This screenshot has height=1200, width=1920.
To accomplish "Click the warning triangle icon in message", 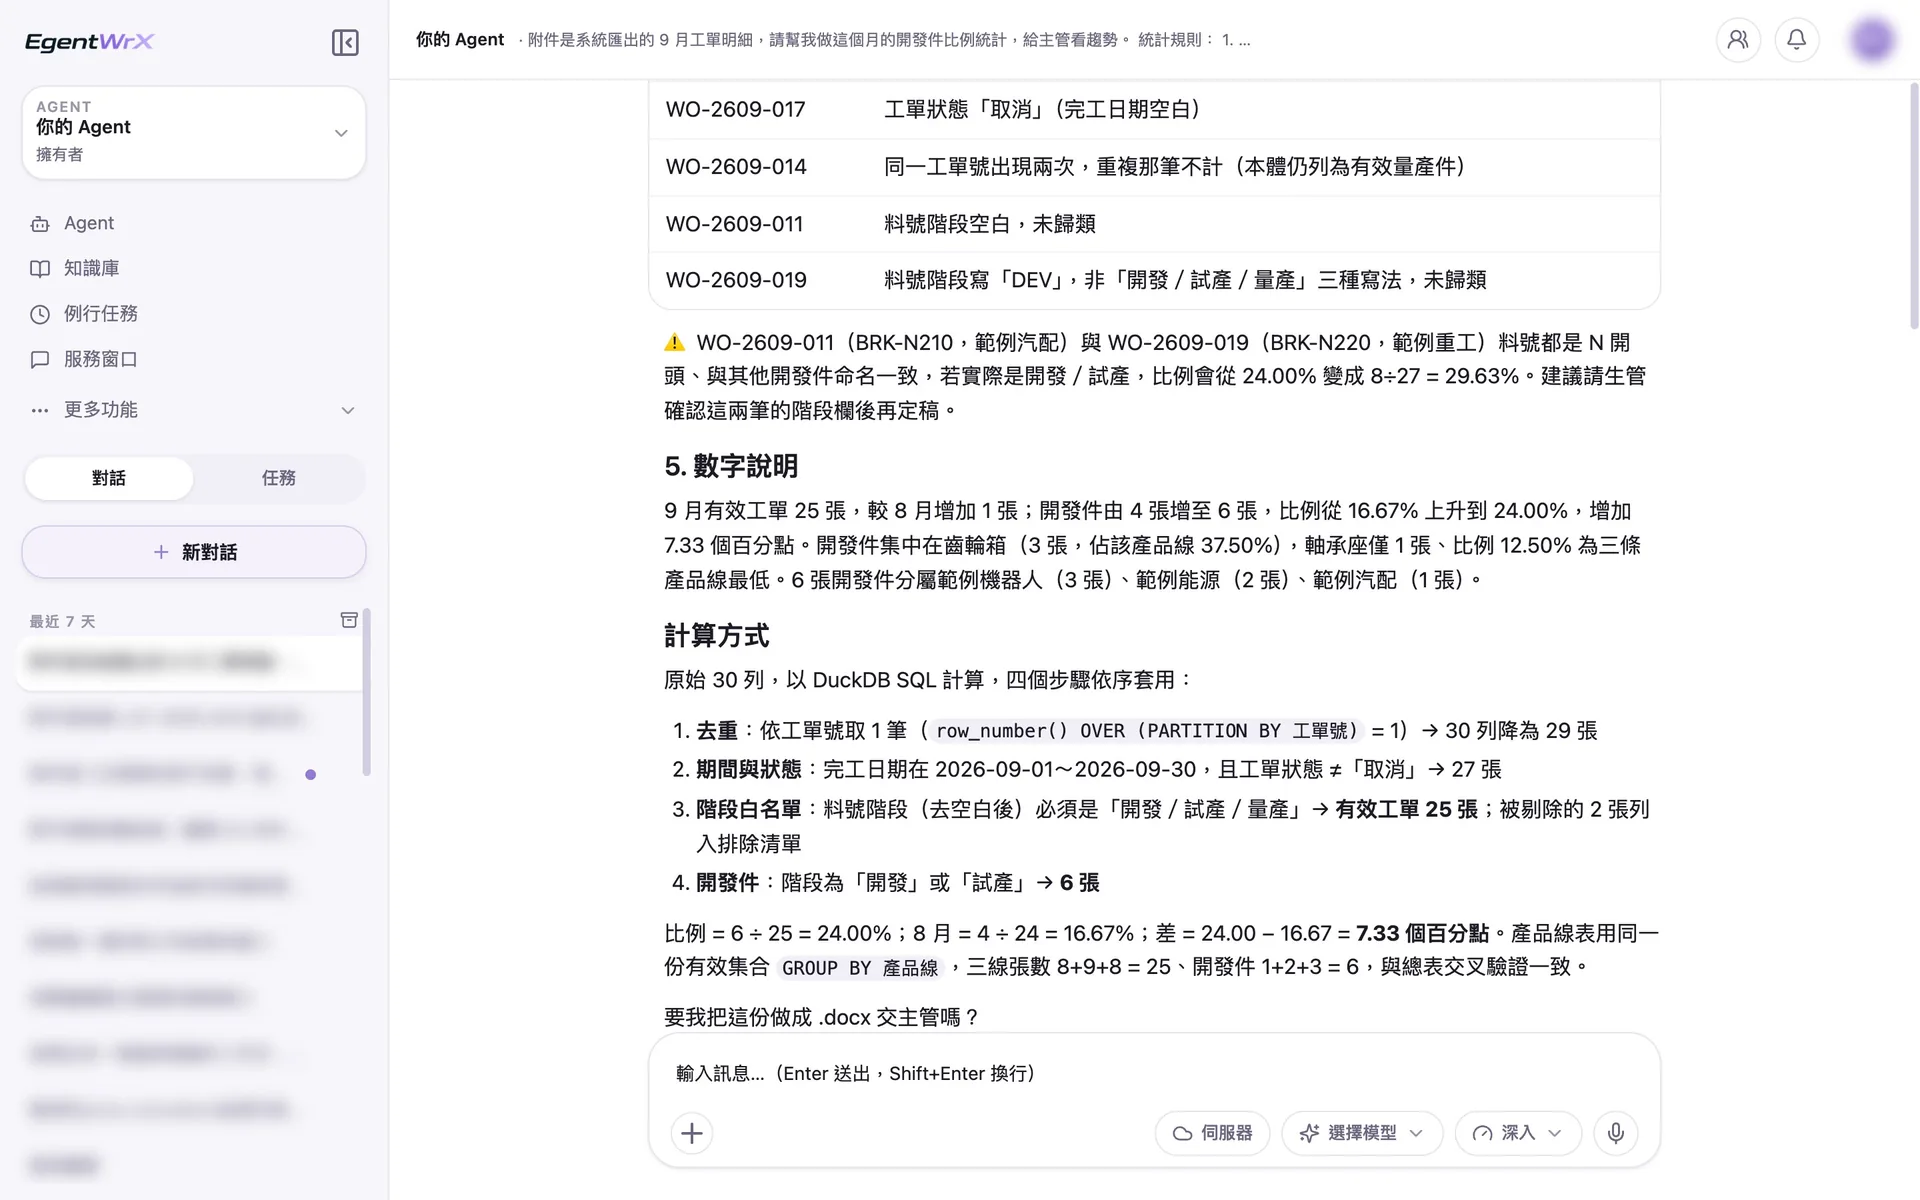I will click(675, 343).
